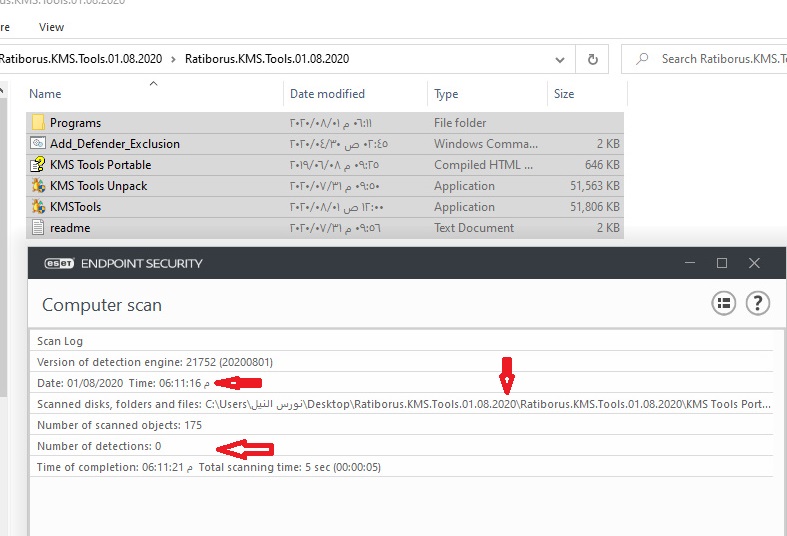Sort files by Date modified column
This screenshot has width=787, height=536.
click(x=327, y=94)
